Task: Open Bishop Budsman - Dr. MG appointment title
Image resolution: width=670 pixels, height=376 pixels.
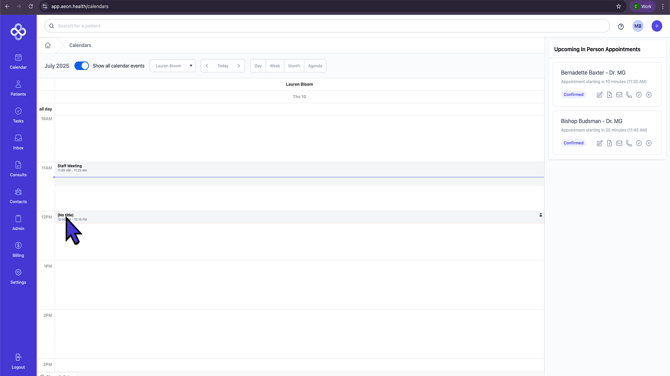Action: (x=591, y=121)
